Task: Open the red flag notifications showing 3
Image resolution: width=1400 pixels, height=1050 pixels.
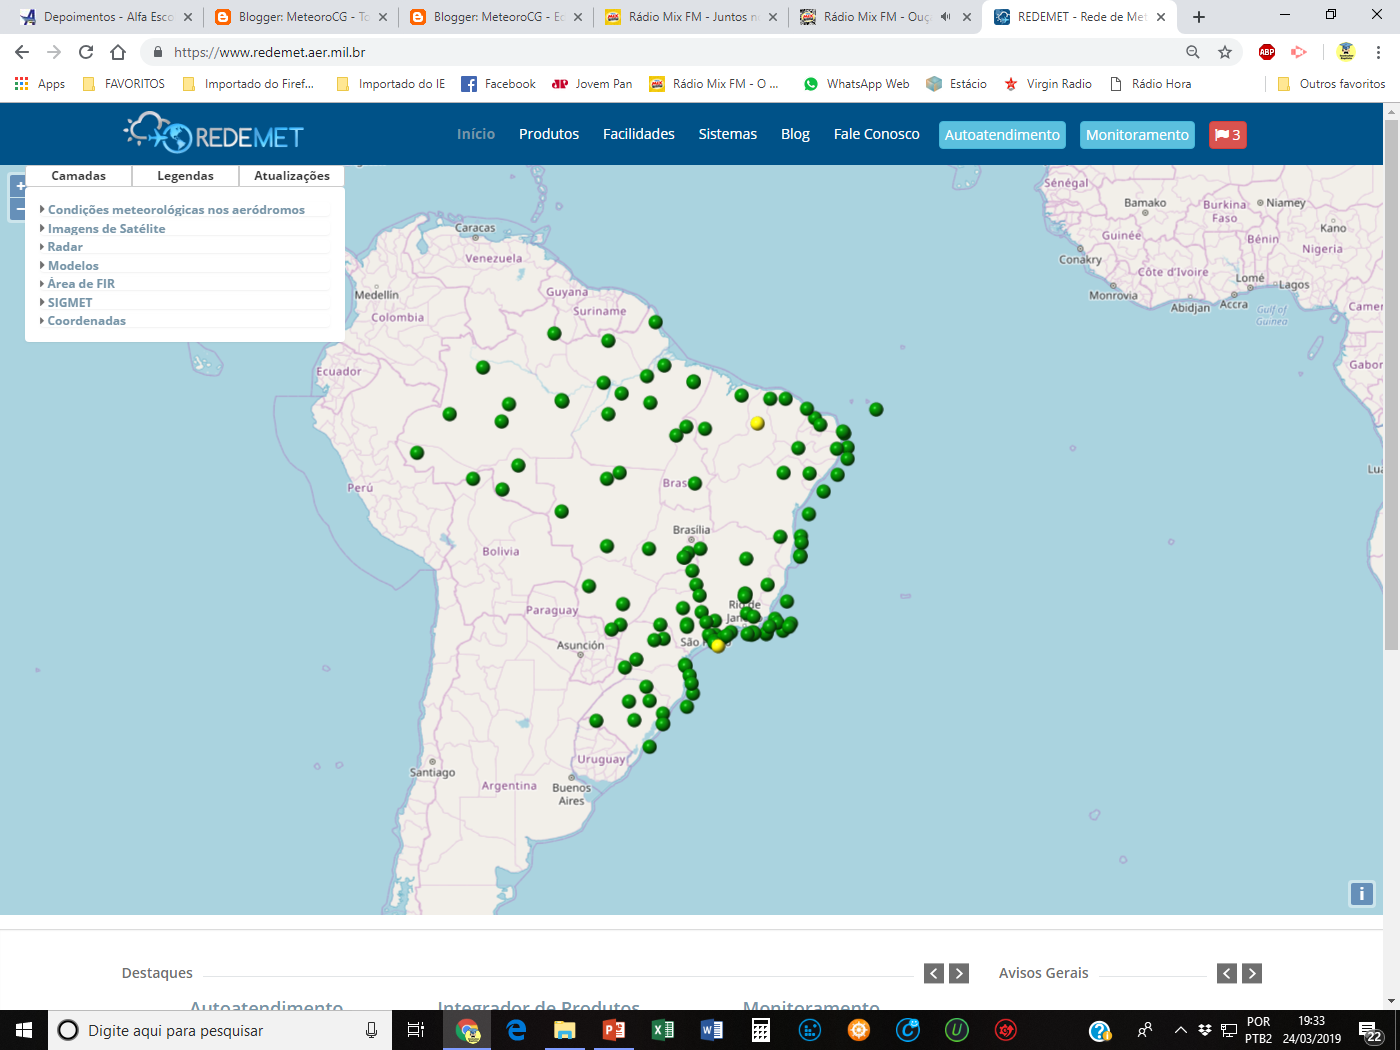Action: tap(1227, 134)
